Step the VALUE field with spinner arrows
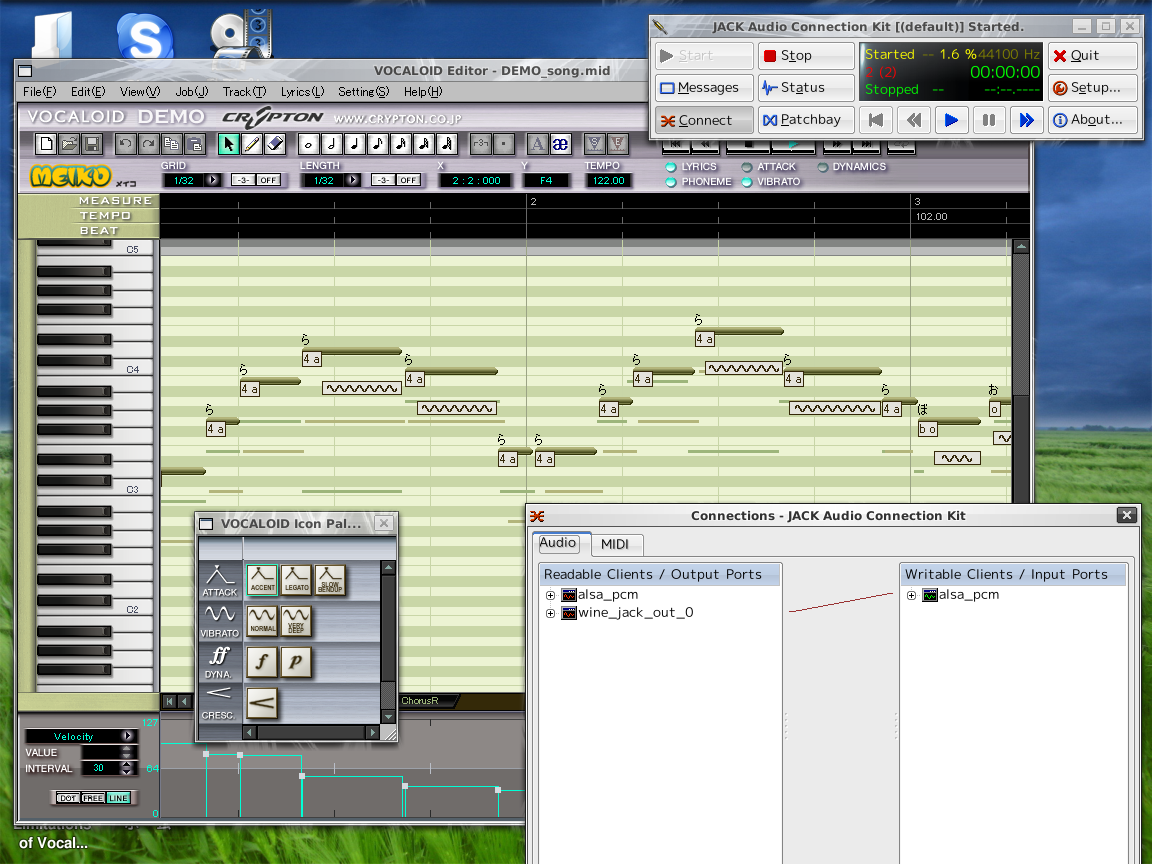The width and height of the screenshot is (1152, 864). 126,752
